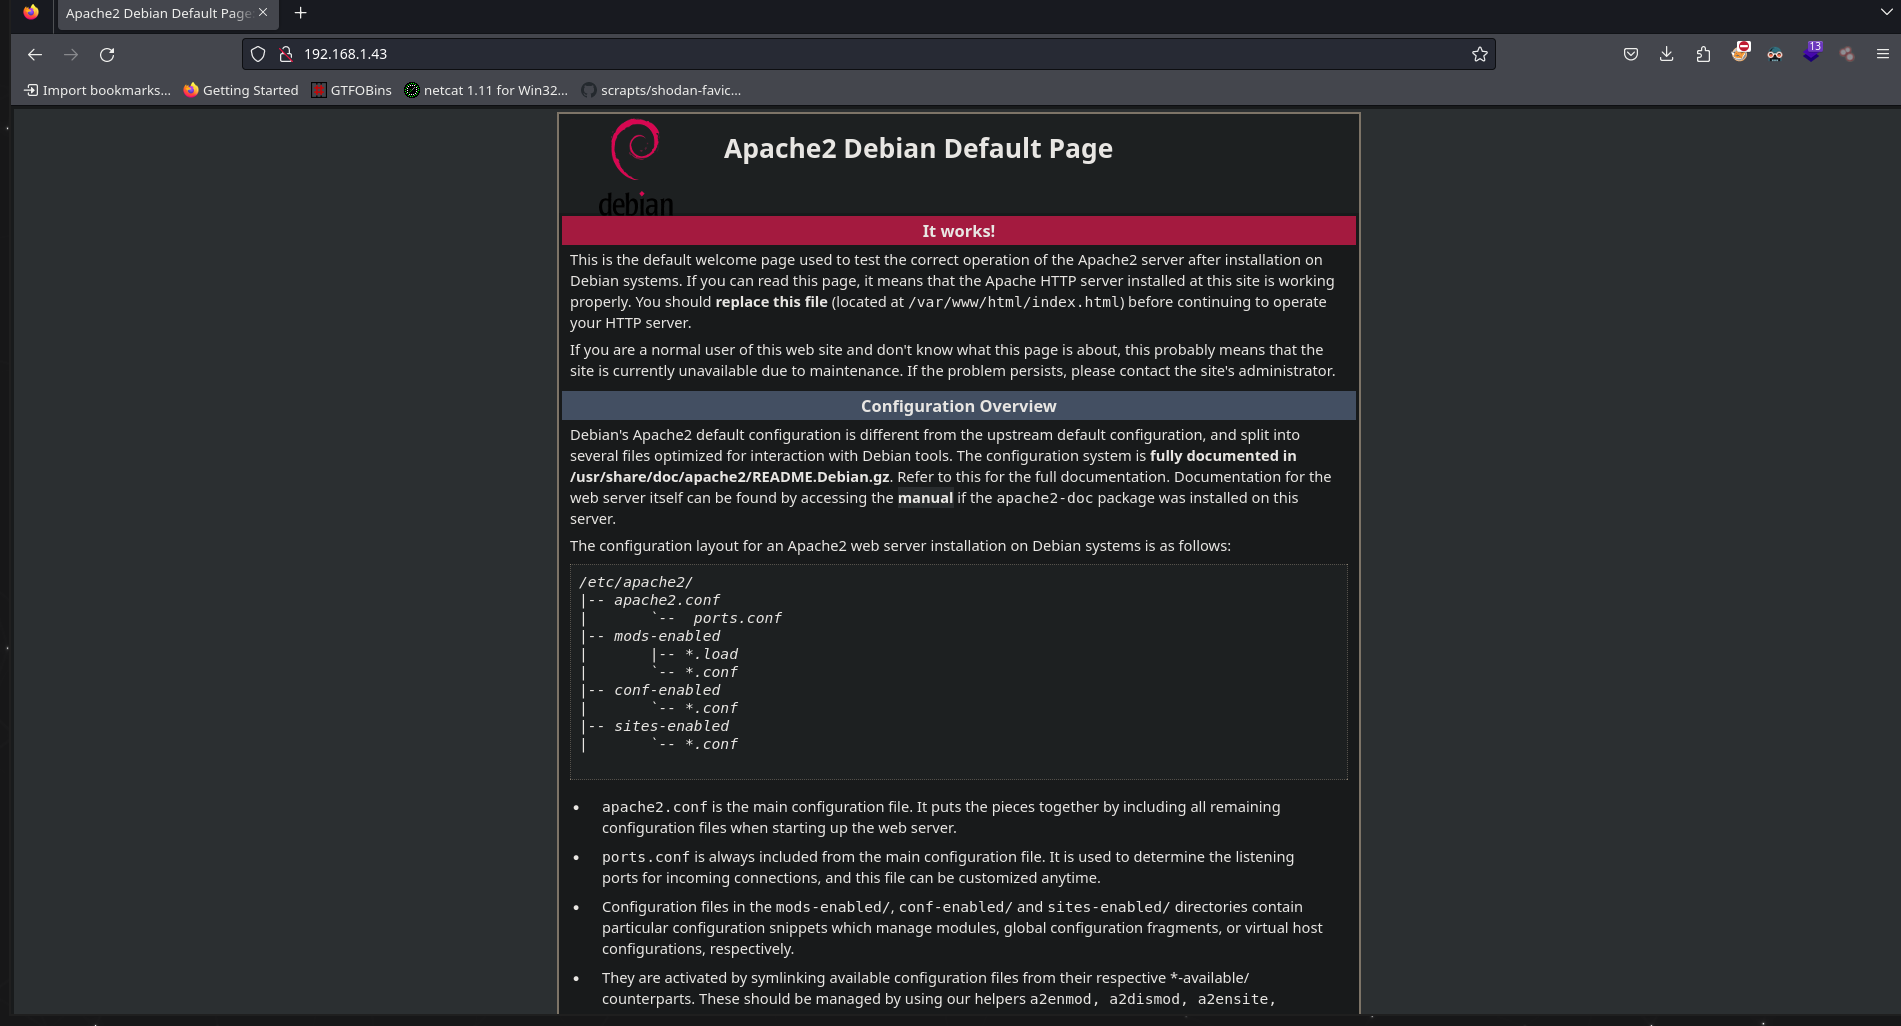The image size is (1901, 1026).
Task: Bookmark this page with star icon
Action: [1480, 54]
